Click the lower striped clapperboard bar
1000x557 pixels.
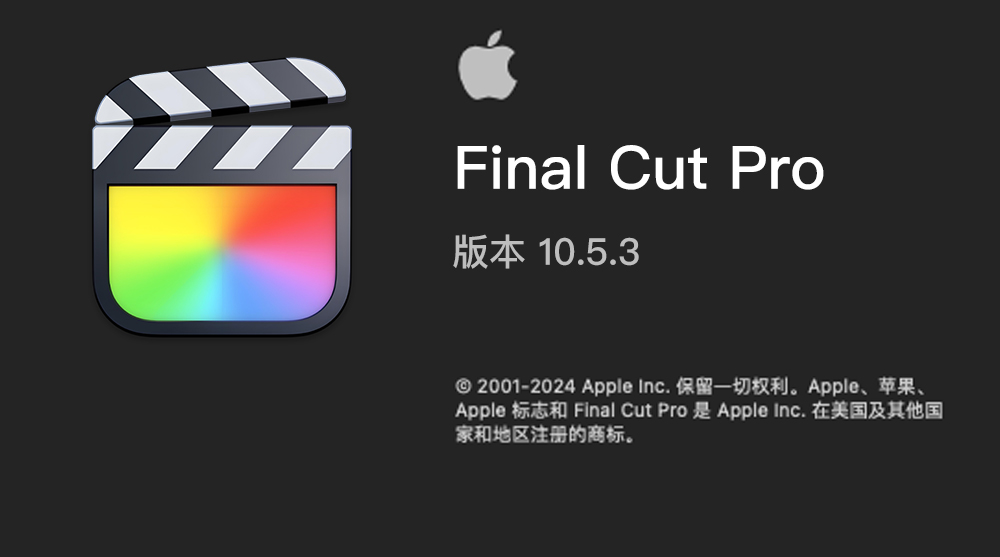click(x=222, y=147)
